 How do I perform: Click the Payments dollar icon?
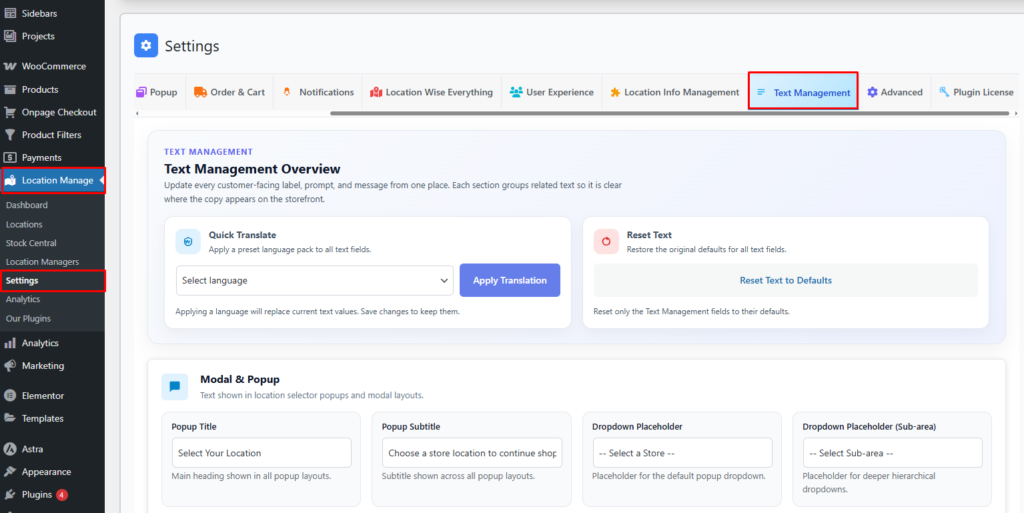point(10,157)
